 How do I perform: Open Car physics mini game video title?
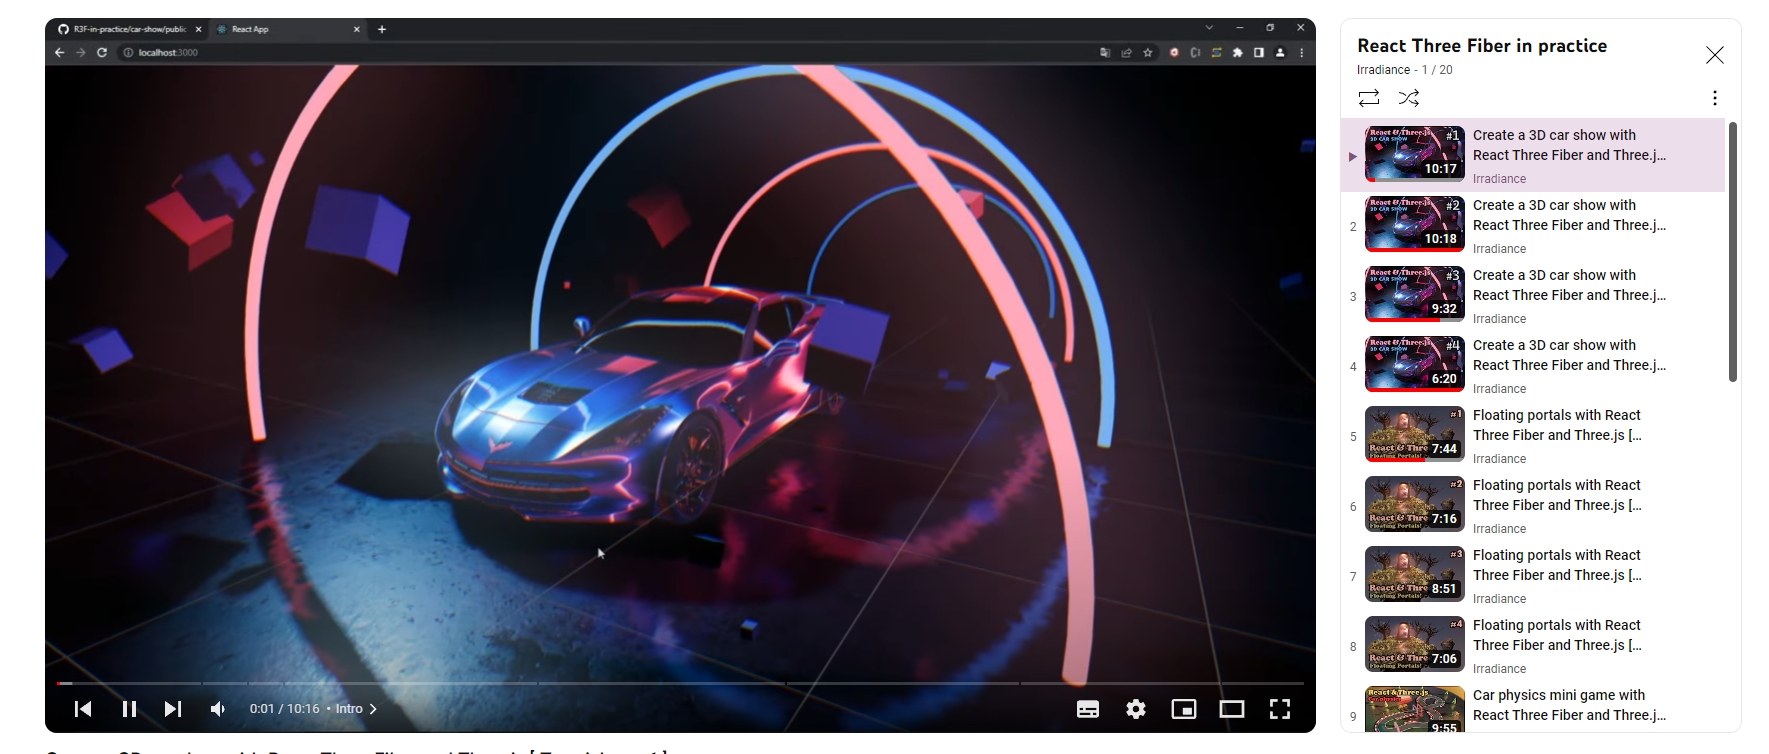1569,705
